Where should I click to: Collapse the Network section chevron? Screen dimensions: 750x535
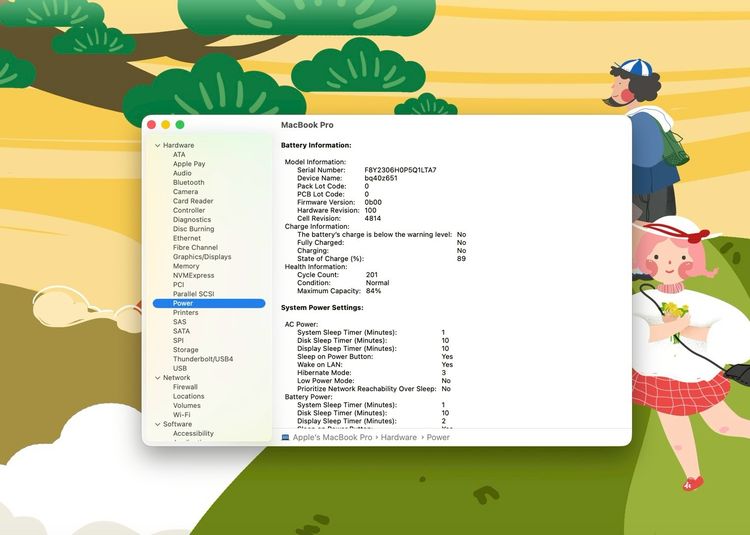[157, 378]
